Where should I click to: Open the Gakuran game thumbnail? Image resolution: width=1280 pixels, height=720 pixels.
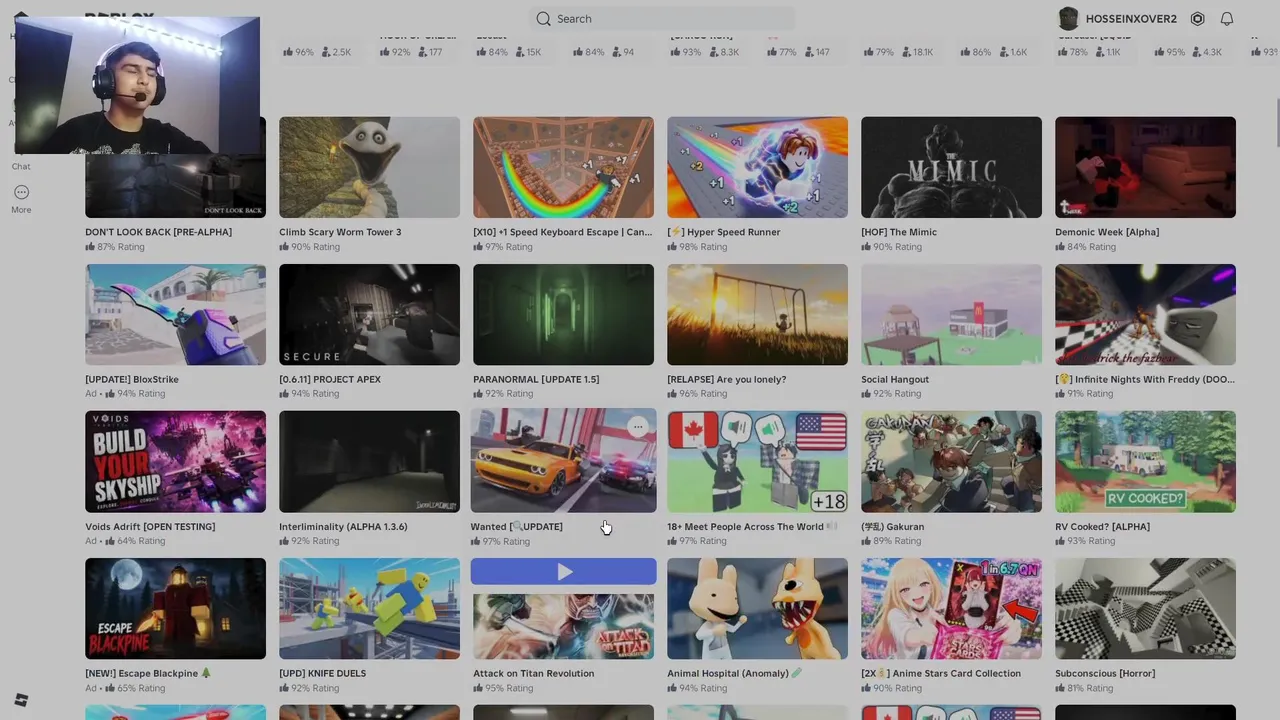coord(951,462)
